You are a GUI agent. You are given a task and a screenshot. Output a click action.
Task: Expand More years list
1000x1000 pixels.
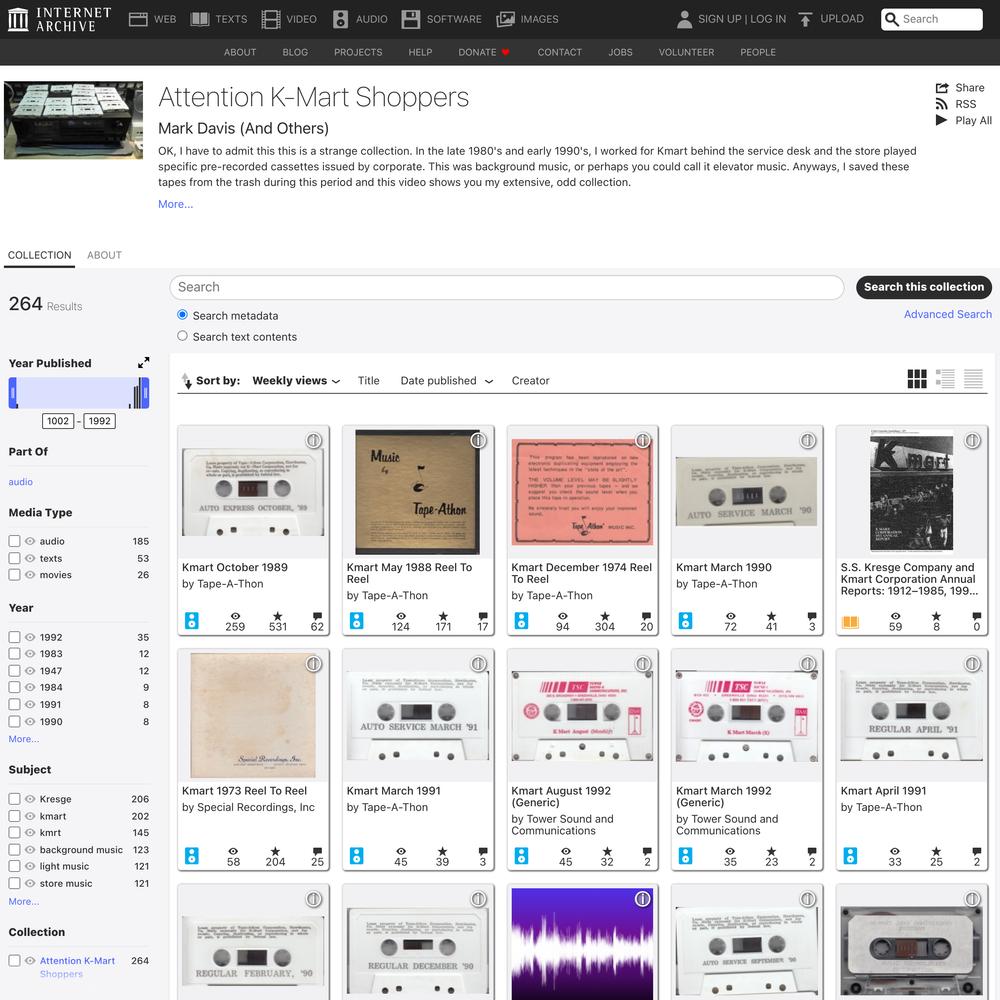24,739
